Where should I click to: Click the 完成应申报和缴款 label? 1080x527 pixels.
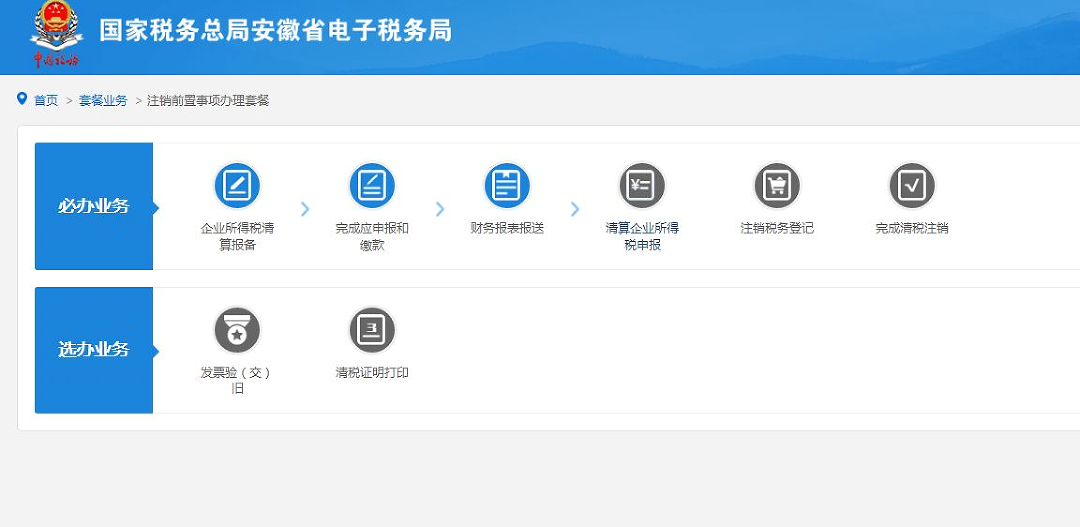click(x=372, y=236)
